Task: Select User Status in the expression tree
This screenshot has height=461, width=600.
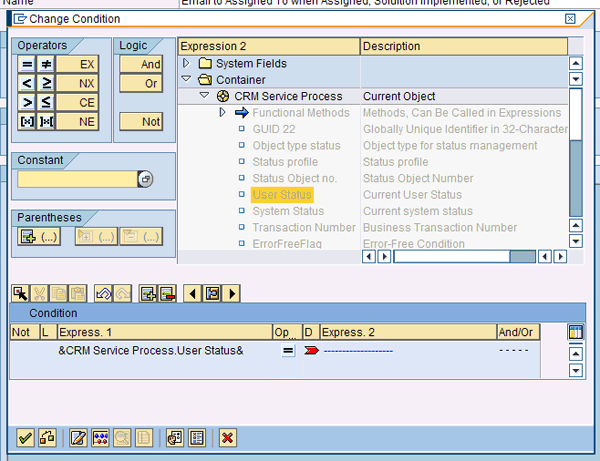Action: (282, 194)
